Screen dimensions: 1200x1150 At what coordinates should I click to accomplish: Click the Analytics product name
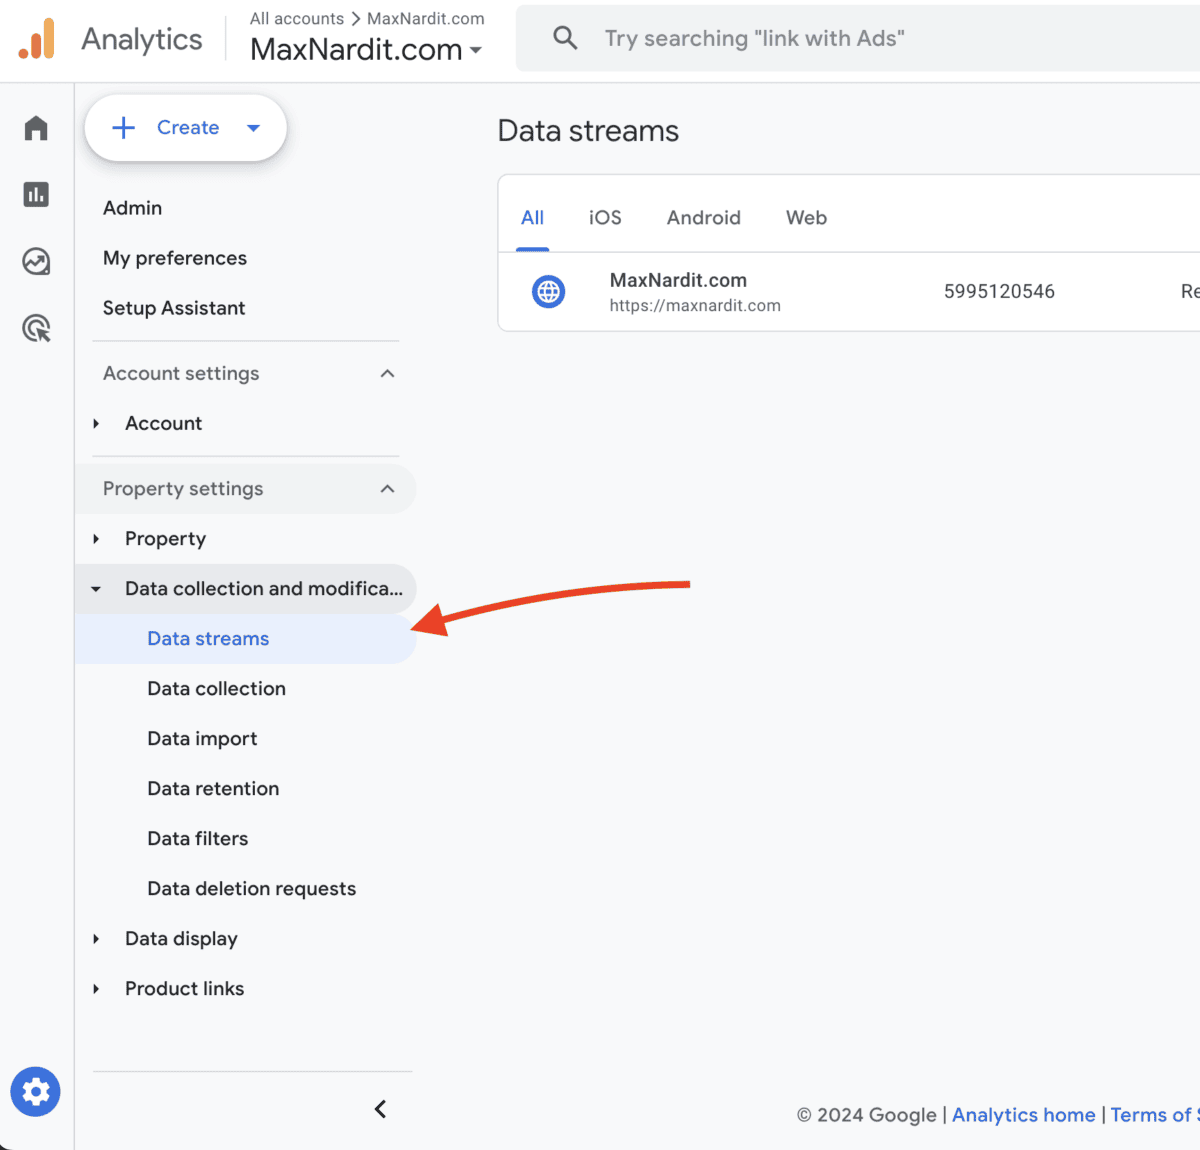[x=142, y=39]
